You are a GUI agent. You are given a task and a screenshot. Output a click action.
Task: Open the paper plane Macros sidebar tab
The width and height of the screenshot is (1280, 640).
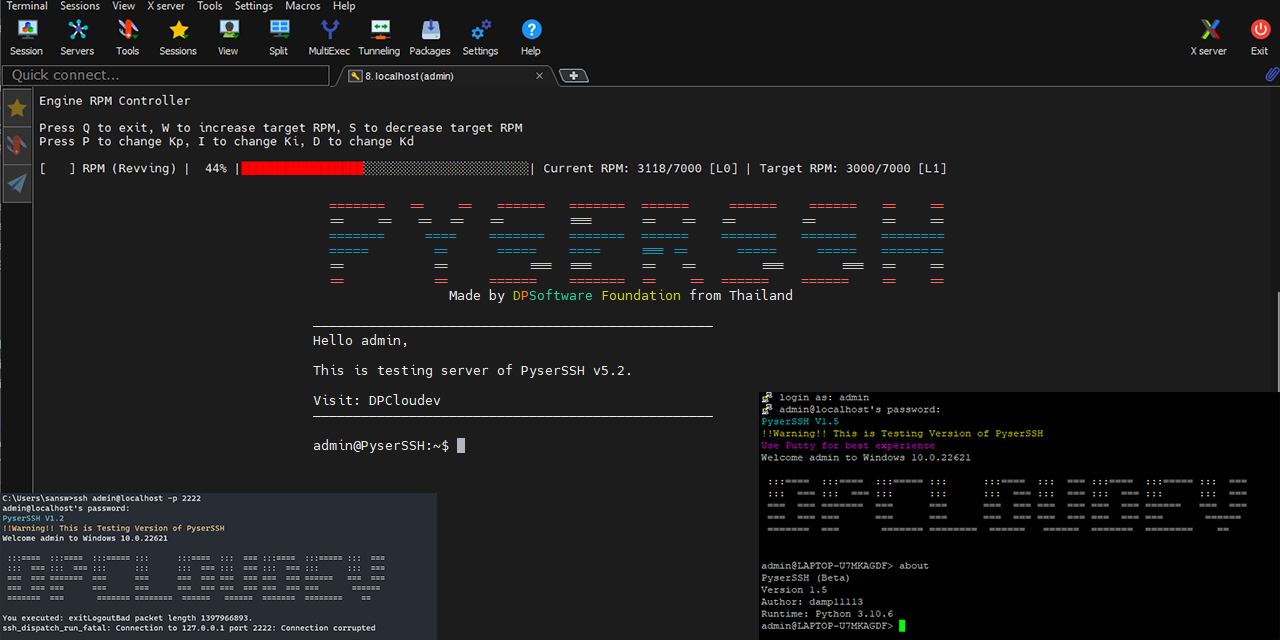pos(17,182)
